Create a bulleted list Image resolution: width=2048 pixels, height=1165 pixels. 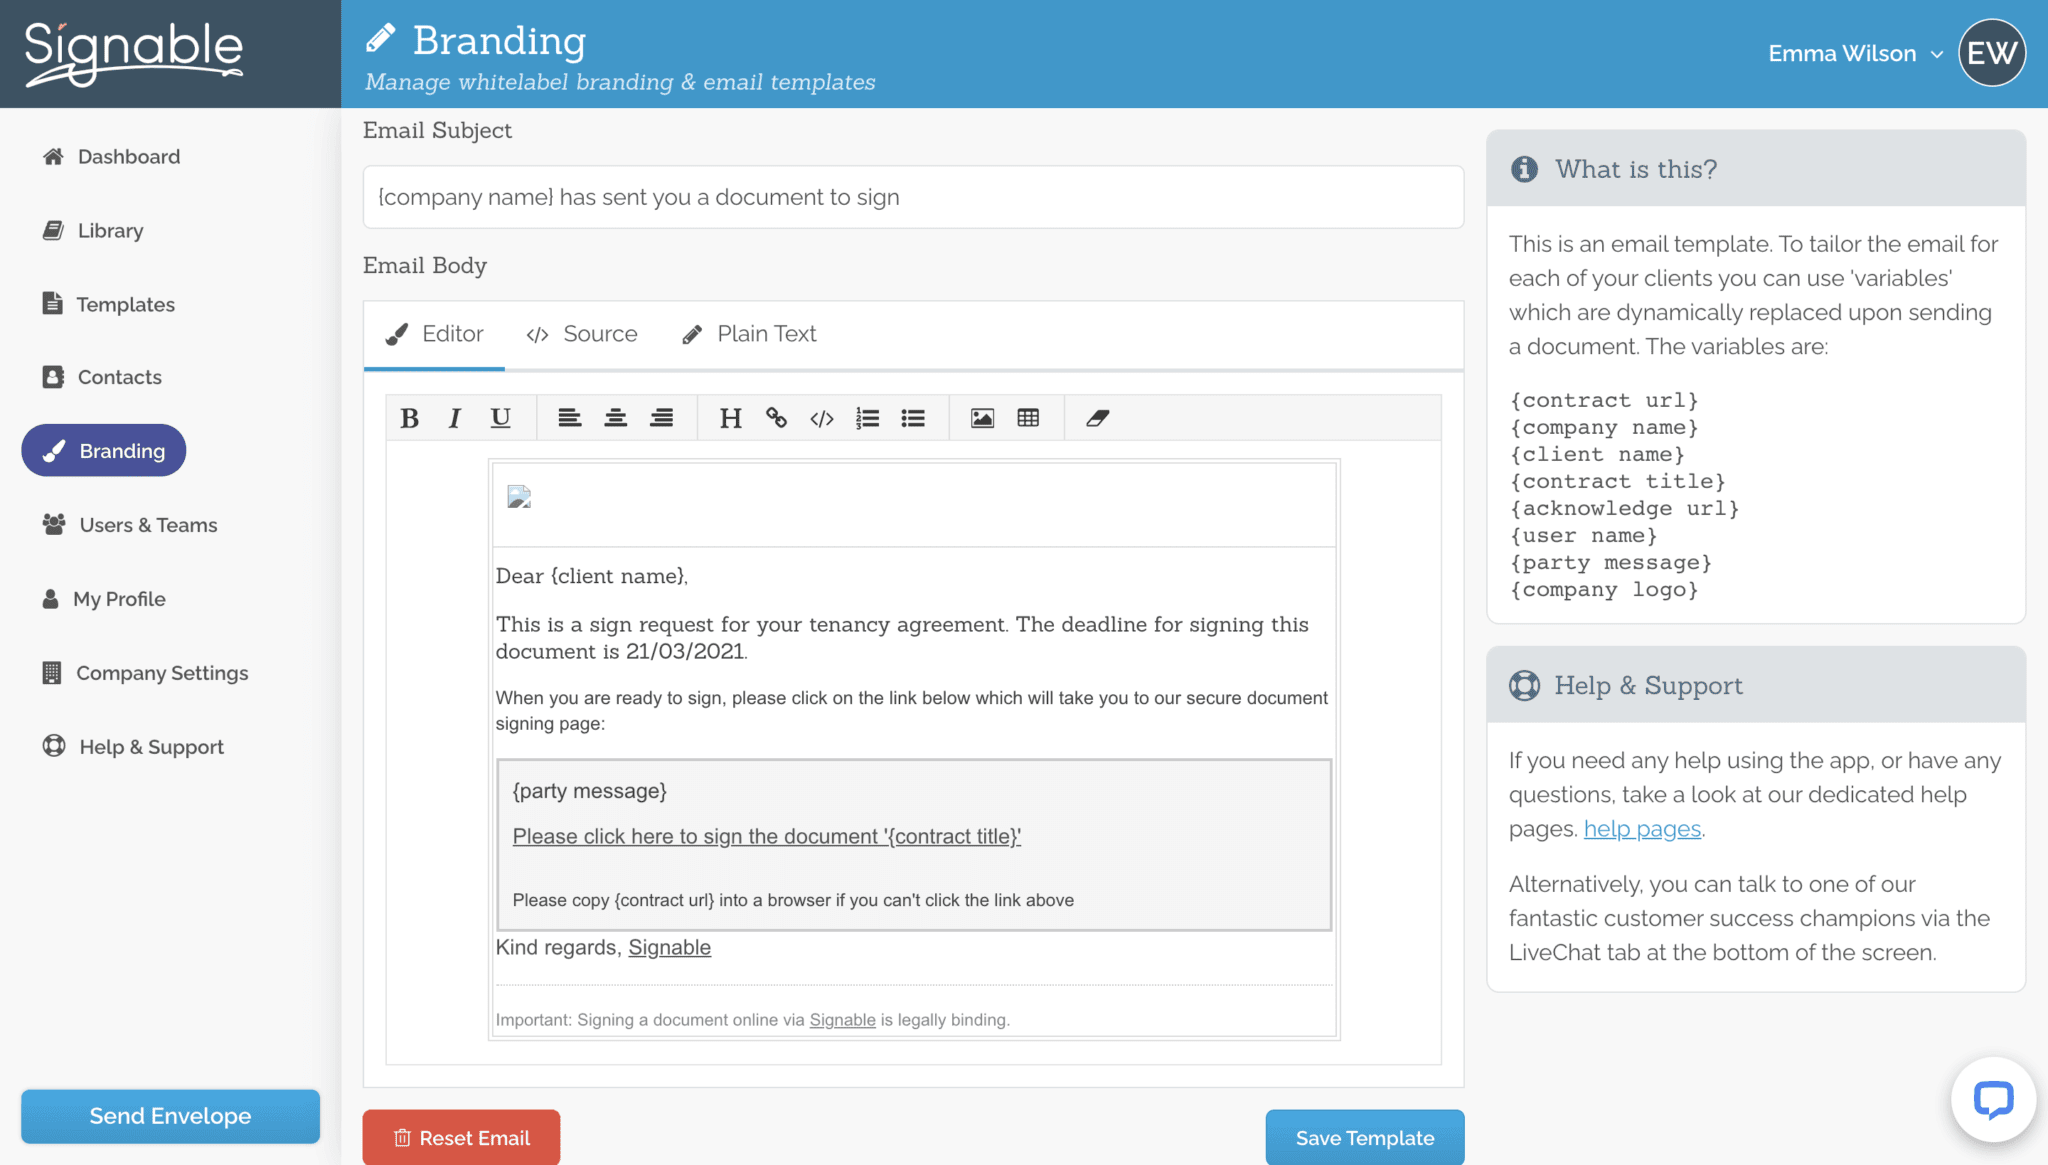(913, 418)
